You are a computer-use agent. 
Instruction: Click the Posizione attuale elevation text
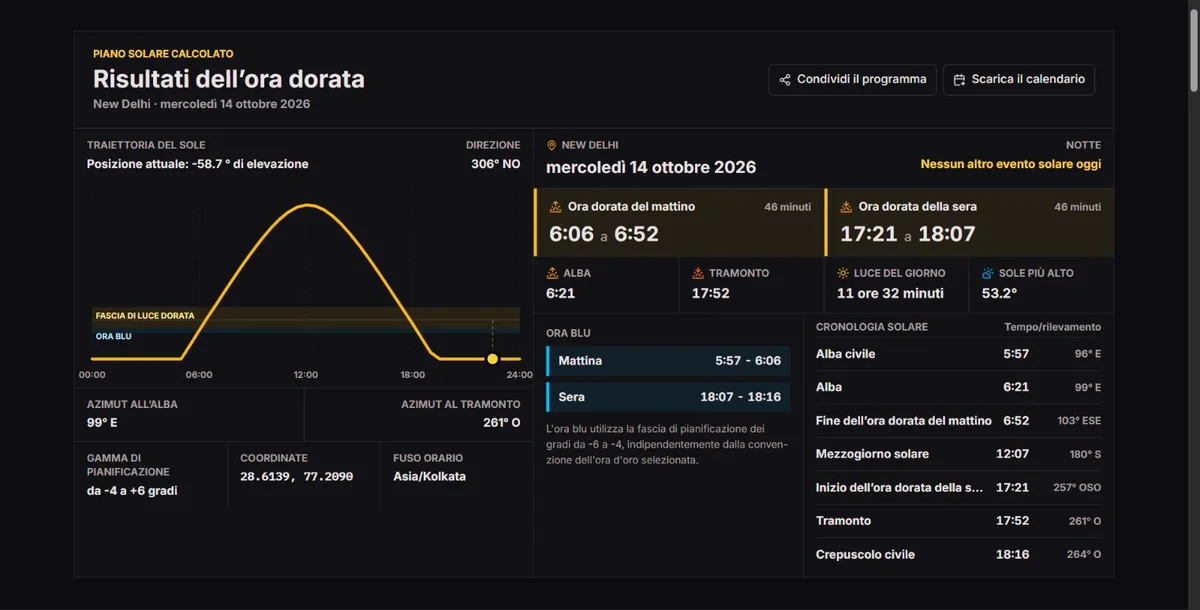[198, 164]
